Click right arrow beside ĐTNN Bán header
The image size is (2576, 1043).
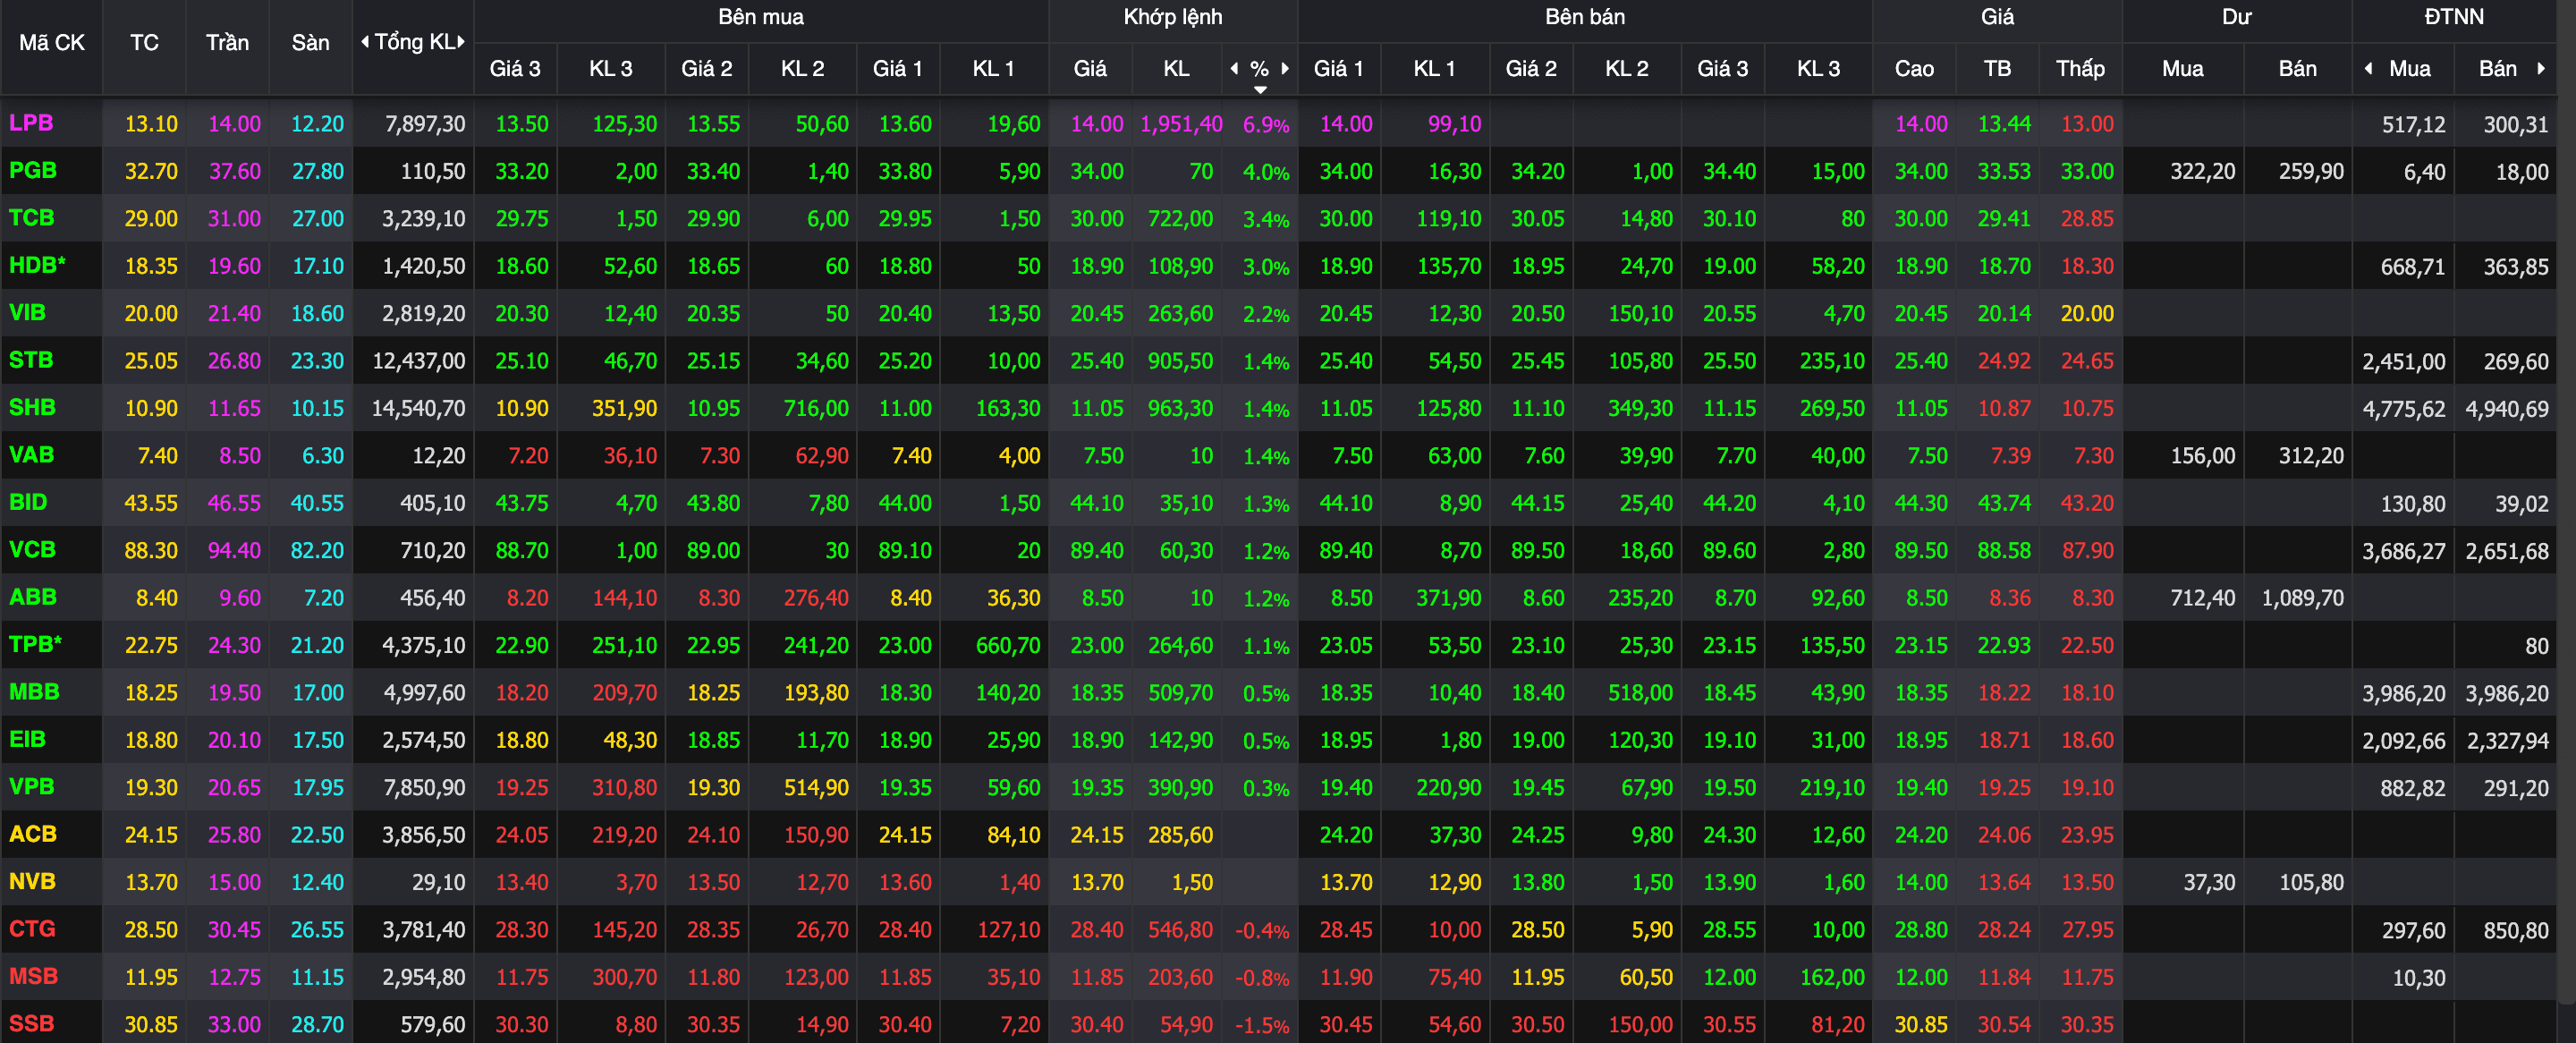click(x=2541, y=68)
